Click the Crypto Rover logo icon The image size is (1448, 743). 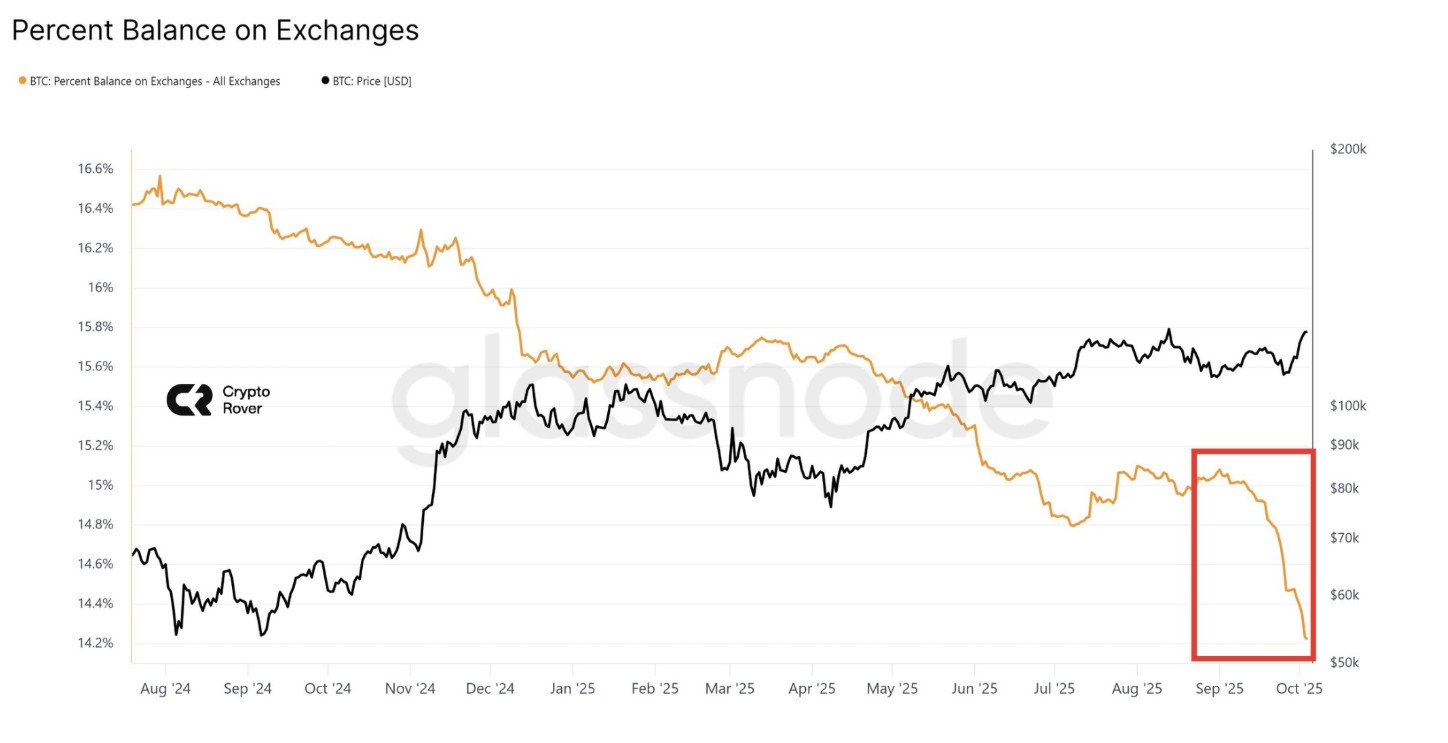coord(189,400)
